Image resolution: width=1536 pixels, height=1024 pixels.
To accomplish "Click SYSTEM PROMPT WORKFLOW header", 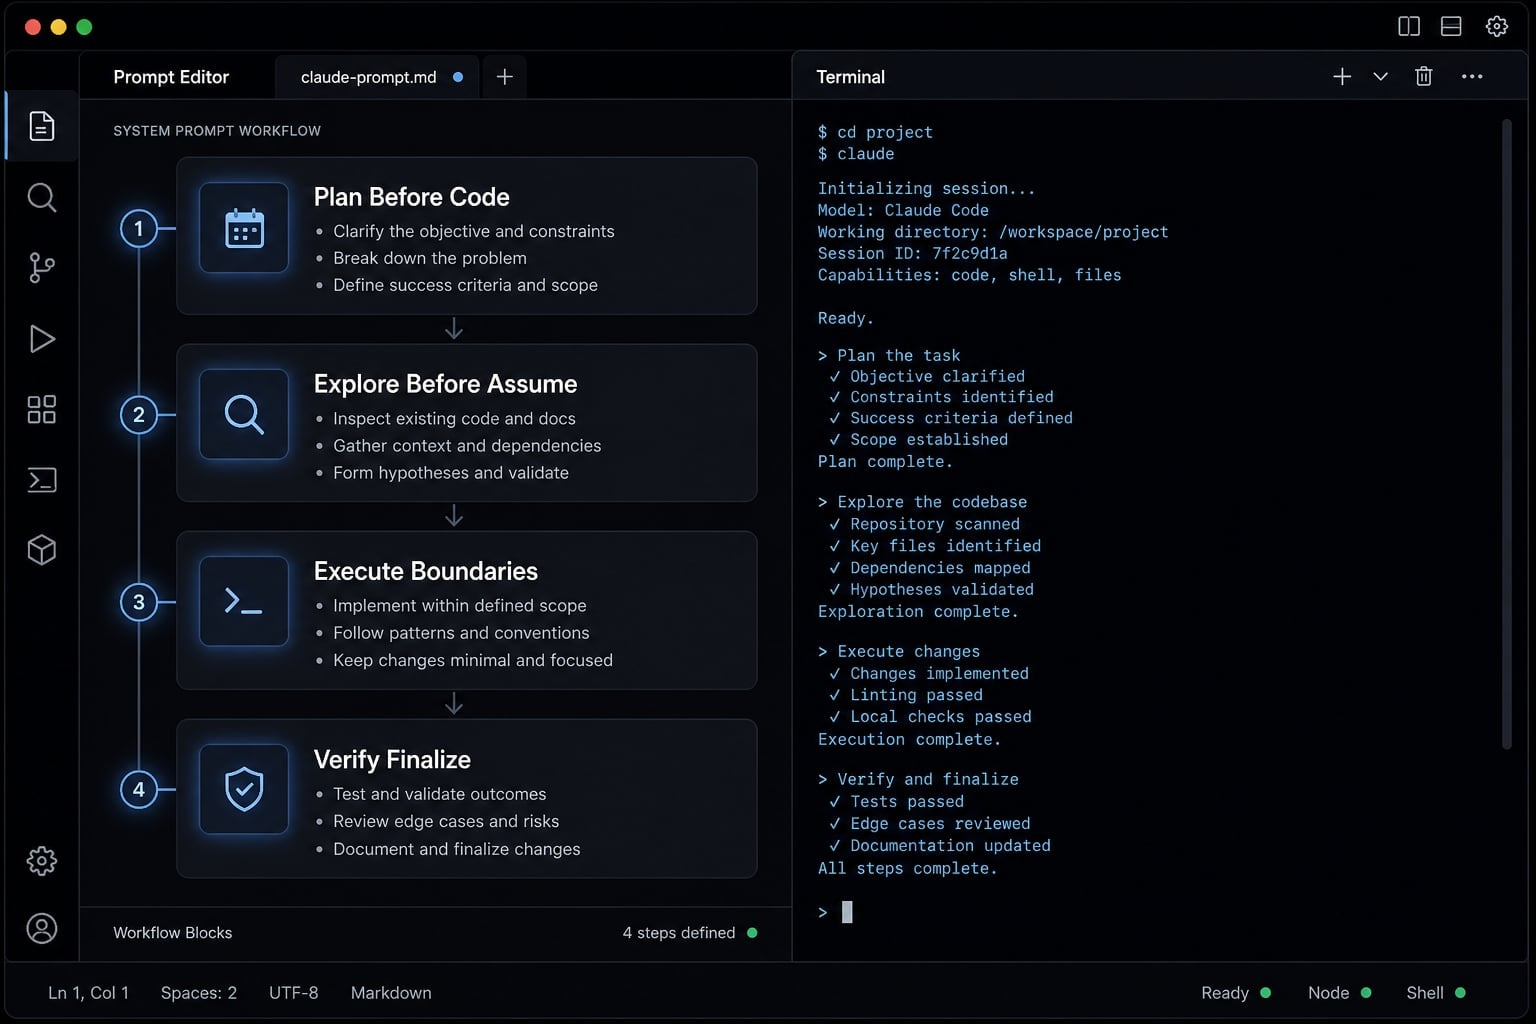I will point(217,131).
